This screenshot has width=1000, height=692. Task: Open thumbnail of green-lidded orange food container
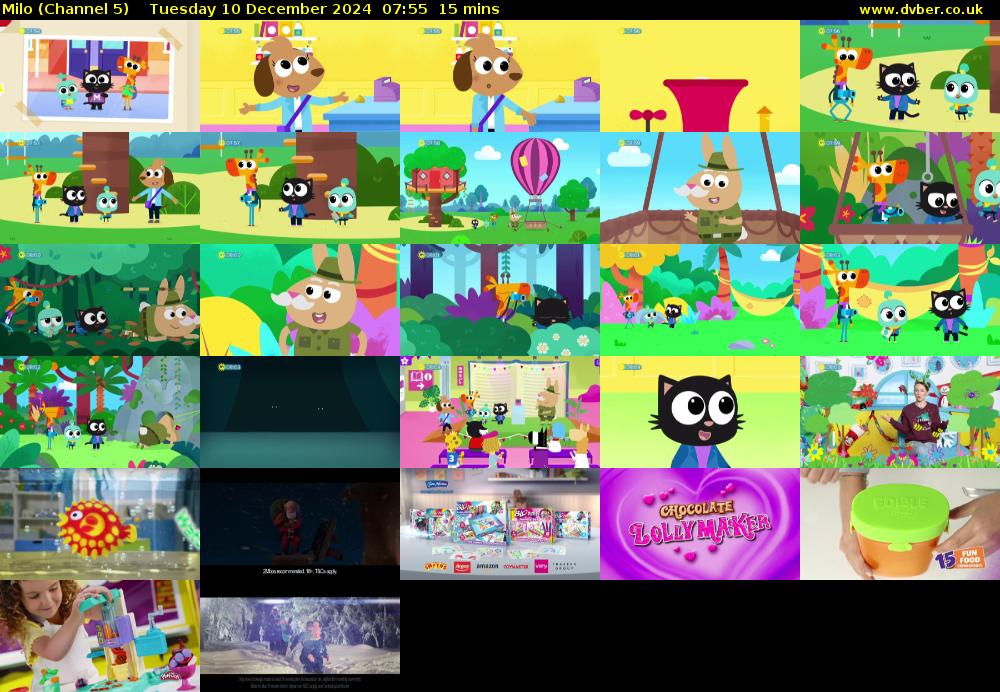coord(900,524)
